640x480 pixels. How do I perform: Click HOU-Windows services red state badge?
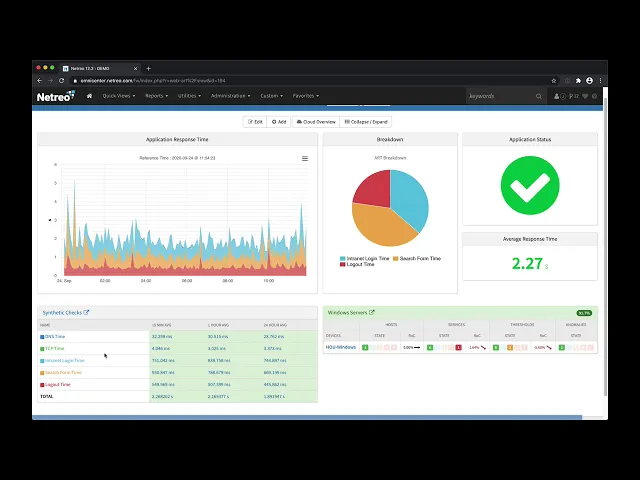click(x=458, y=347)
